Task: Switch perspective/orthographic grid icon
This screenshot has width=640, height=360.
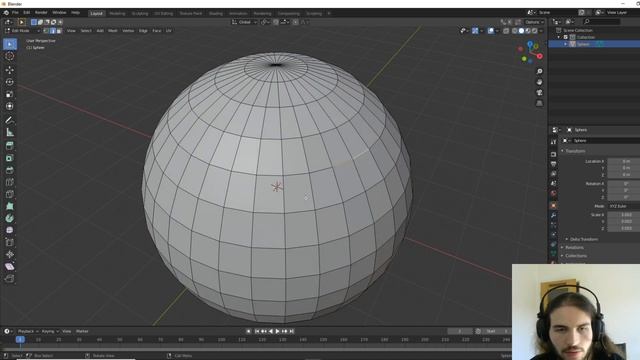Action: (540, 103)
